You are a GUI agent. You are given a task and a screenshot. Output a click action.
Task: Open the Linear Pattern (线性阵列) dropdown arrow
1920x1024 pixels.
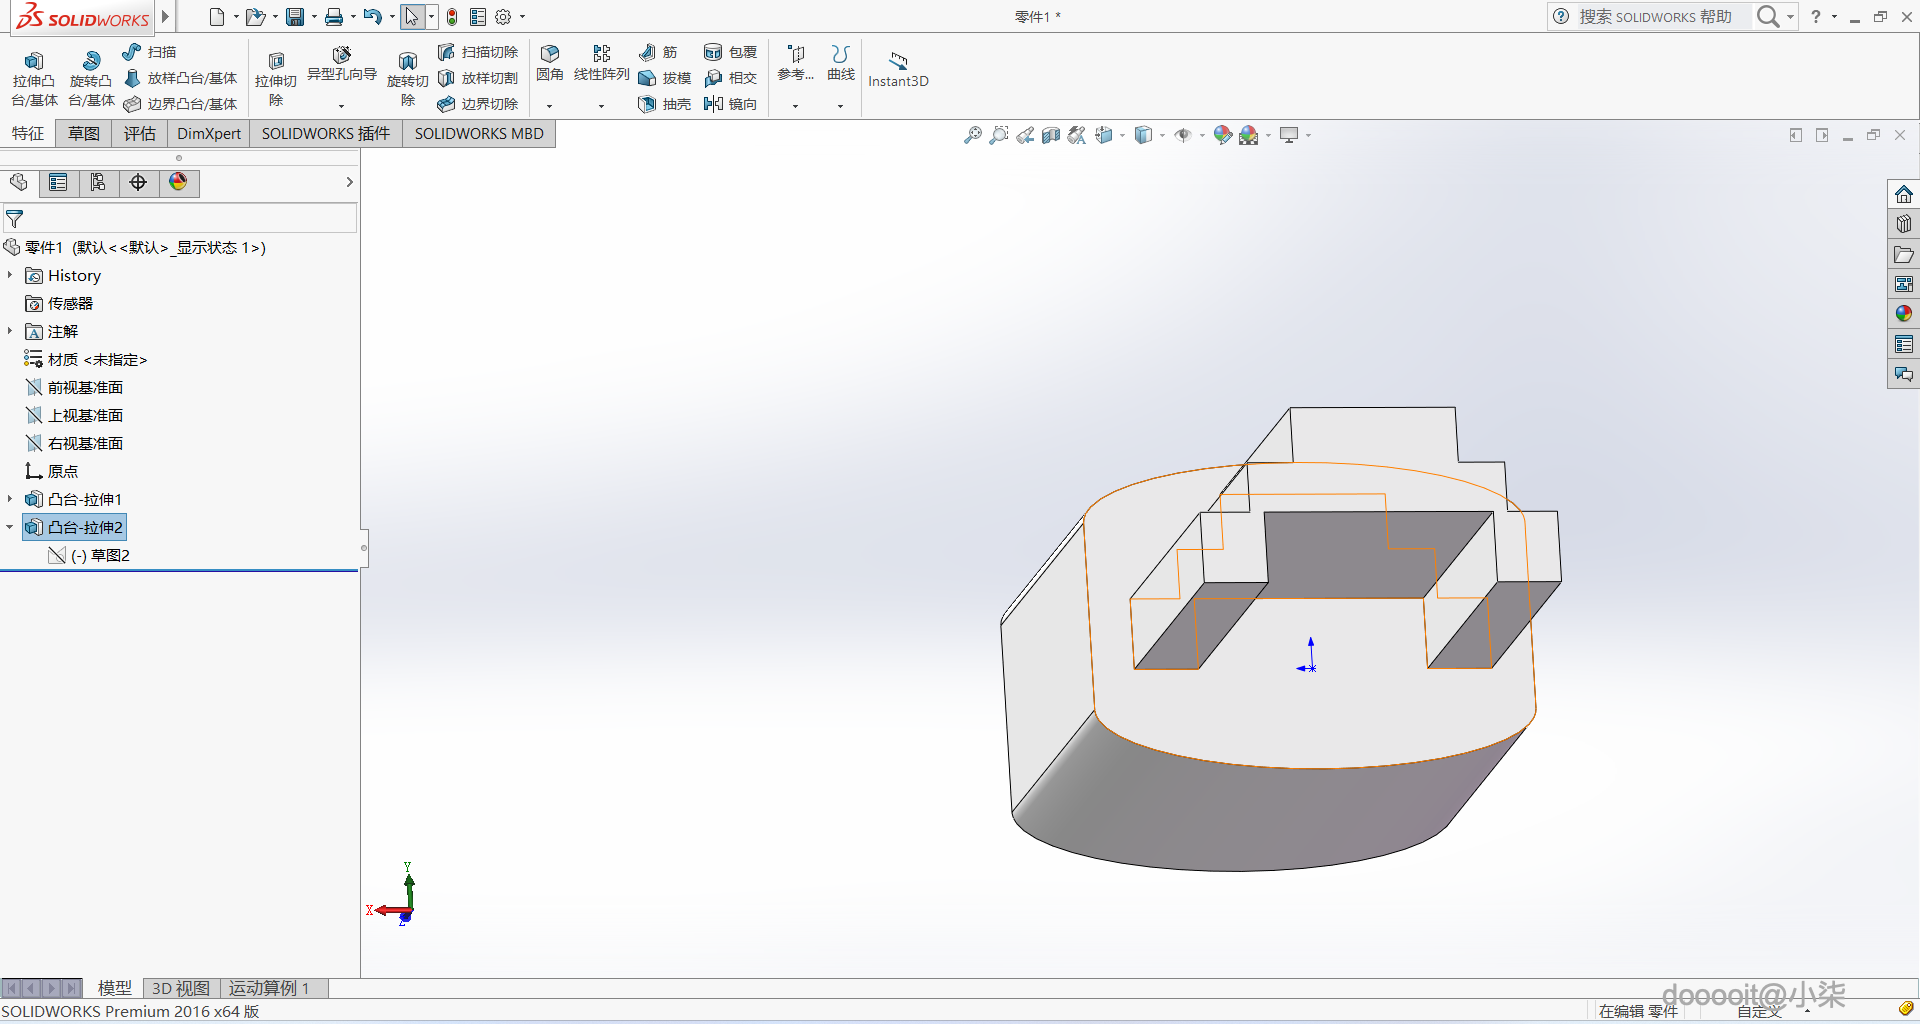[x=601, y=106]
